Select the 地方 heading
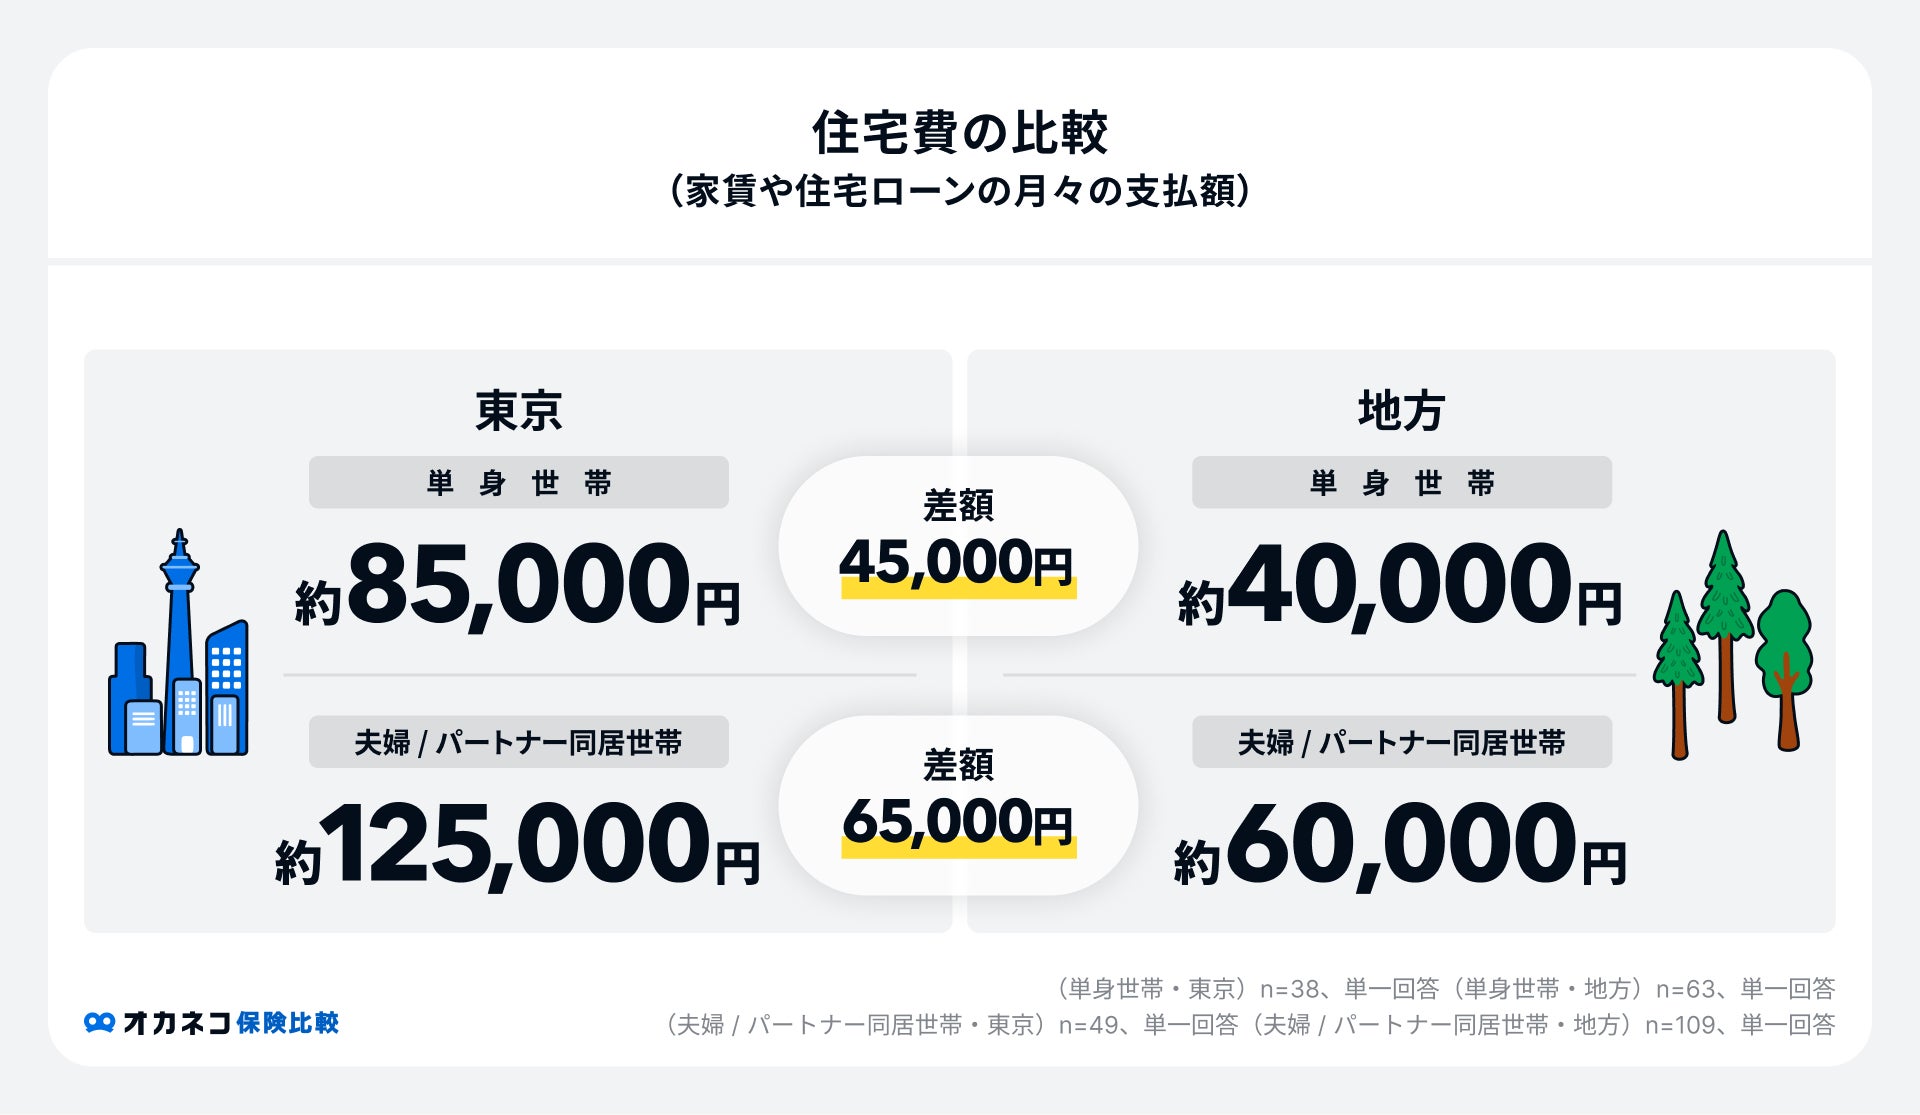Viewport: 1920px width, 1115px height. click(x=1401, y=411)
